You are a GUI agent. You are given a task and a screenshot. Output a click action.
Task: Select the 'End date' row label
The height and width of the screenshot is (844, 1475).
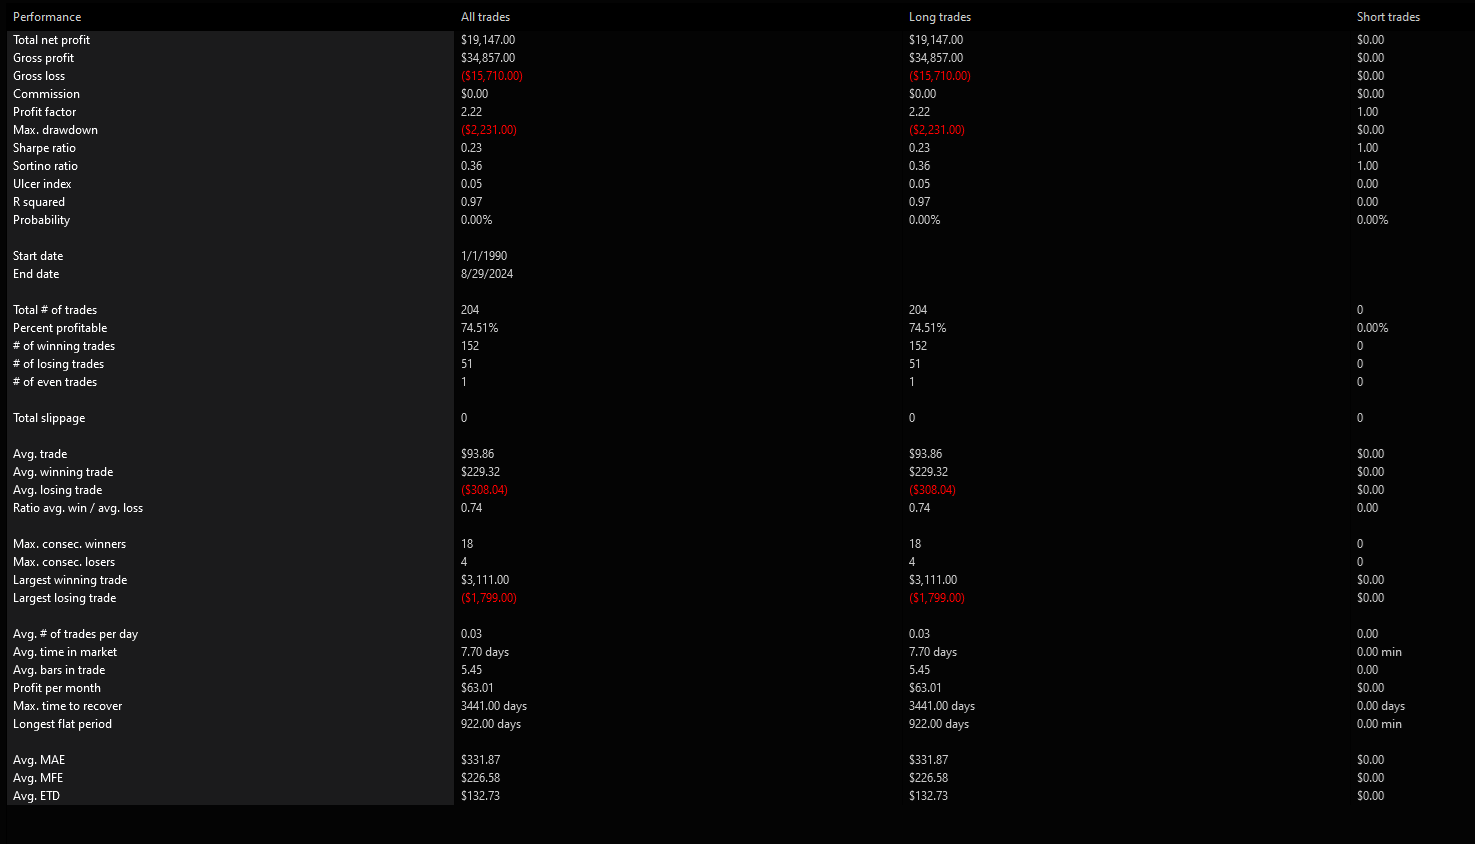tap(36, 274)
